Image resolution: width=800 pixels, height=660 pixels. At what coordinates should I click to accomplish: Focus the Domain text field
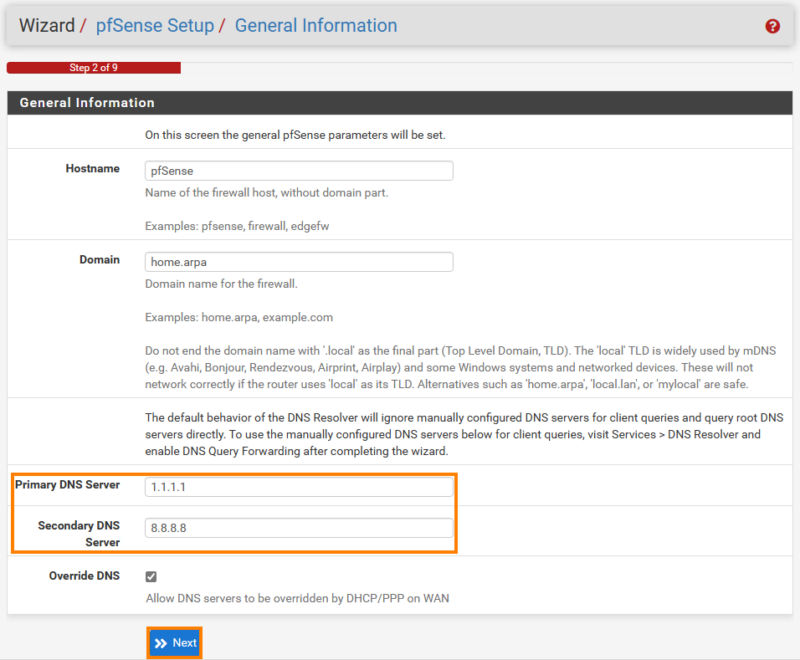(x=299, y=262)
